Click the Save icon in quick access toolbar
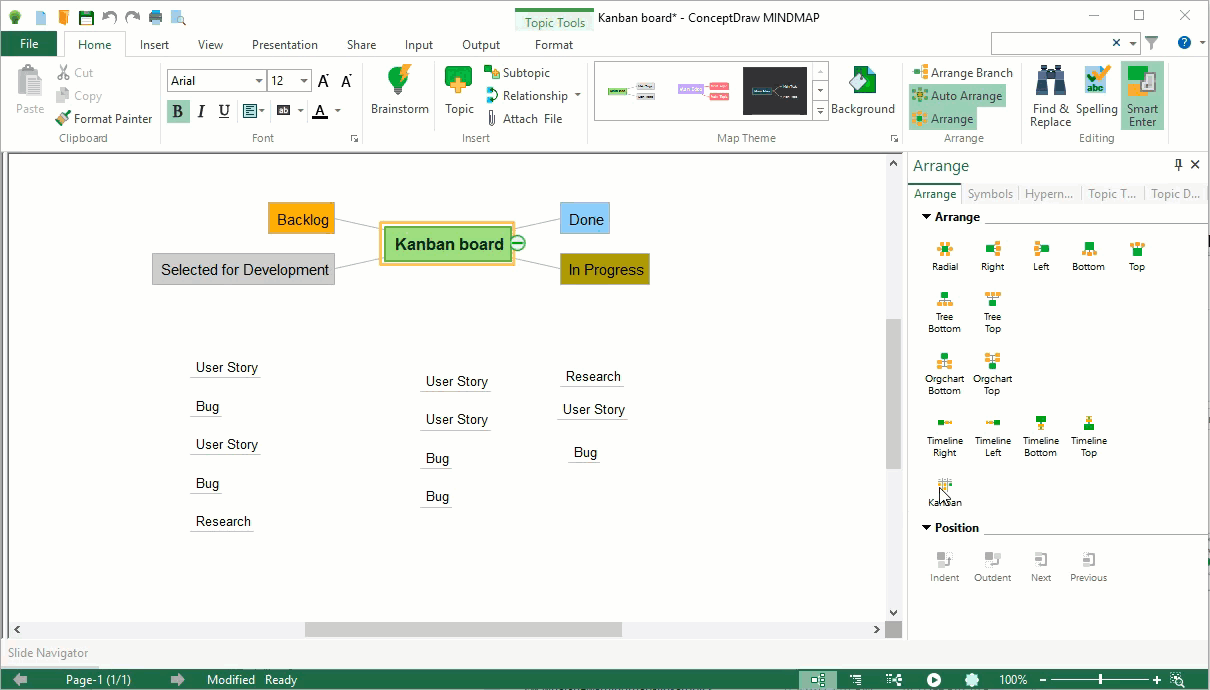Image resolution: width=1210 pixels, height=690 pixels. tap(87, 17)
